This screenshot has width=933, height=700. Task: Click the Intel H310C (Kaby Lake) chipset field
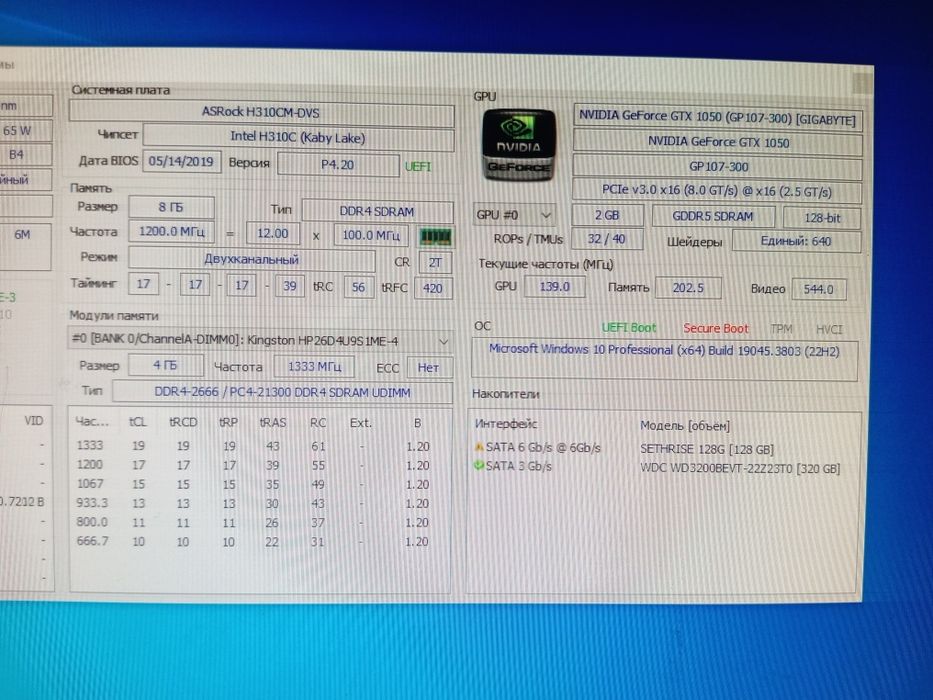click(298, 138)
